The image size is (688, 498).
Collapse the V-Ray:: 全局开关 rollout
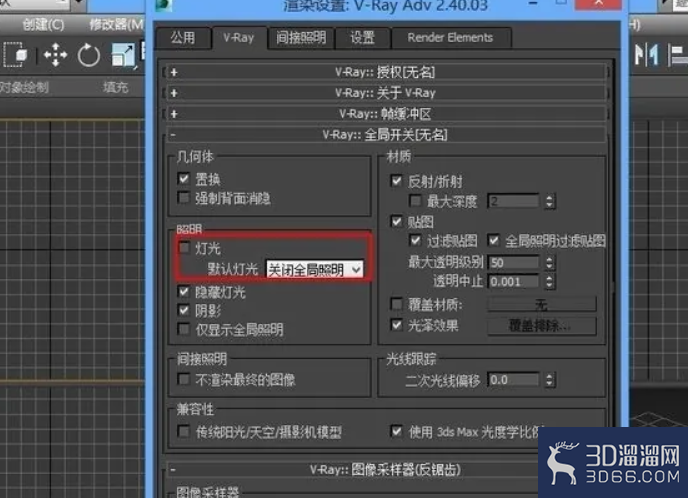pos(385,135)
